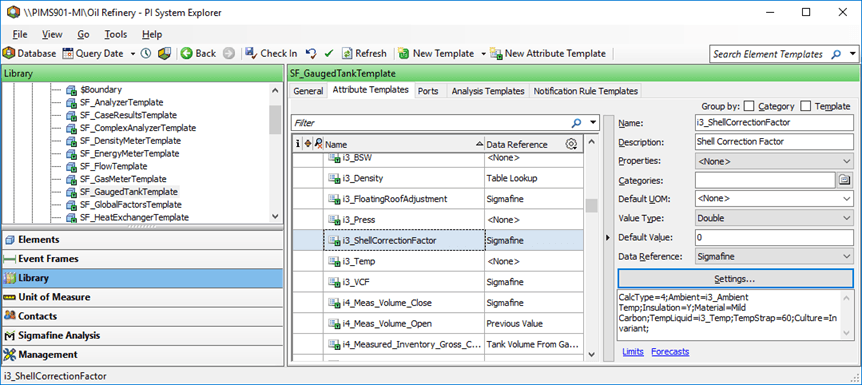The height and width of the screenshot is (385, 862).
Task: Open the Elements navigation pane
Action: coord(142,240)
